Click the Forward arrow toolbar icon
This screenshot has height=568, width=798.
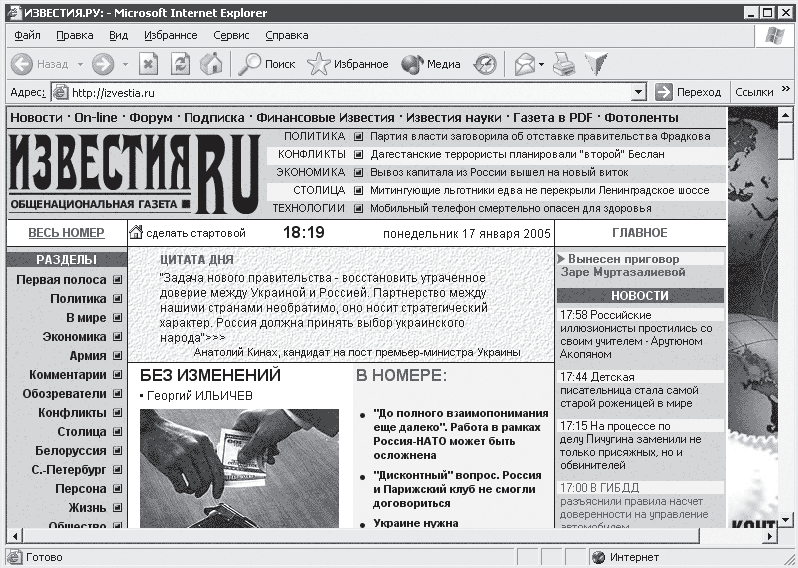click(x=103, y=64)
